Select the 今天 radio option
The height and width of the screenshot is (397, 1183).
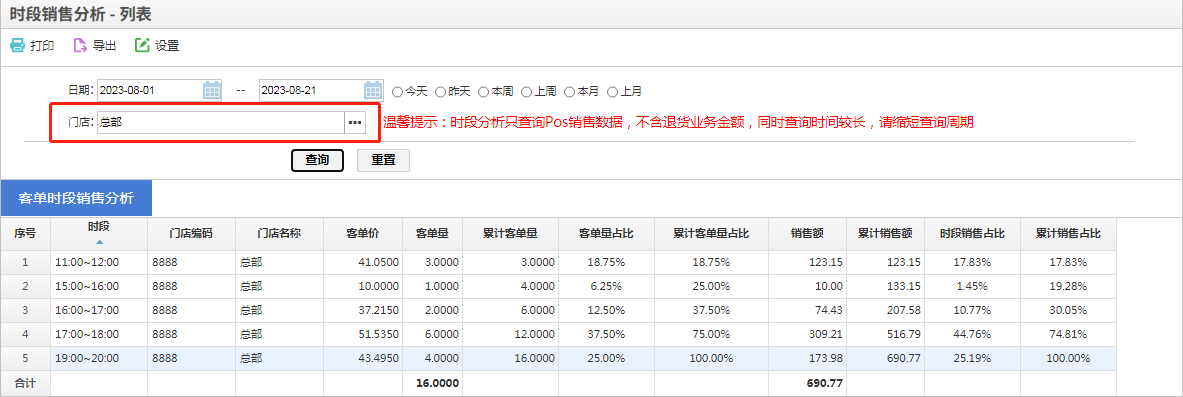[397, 91]
